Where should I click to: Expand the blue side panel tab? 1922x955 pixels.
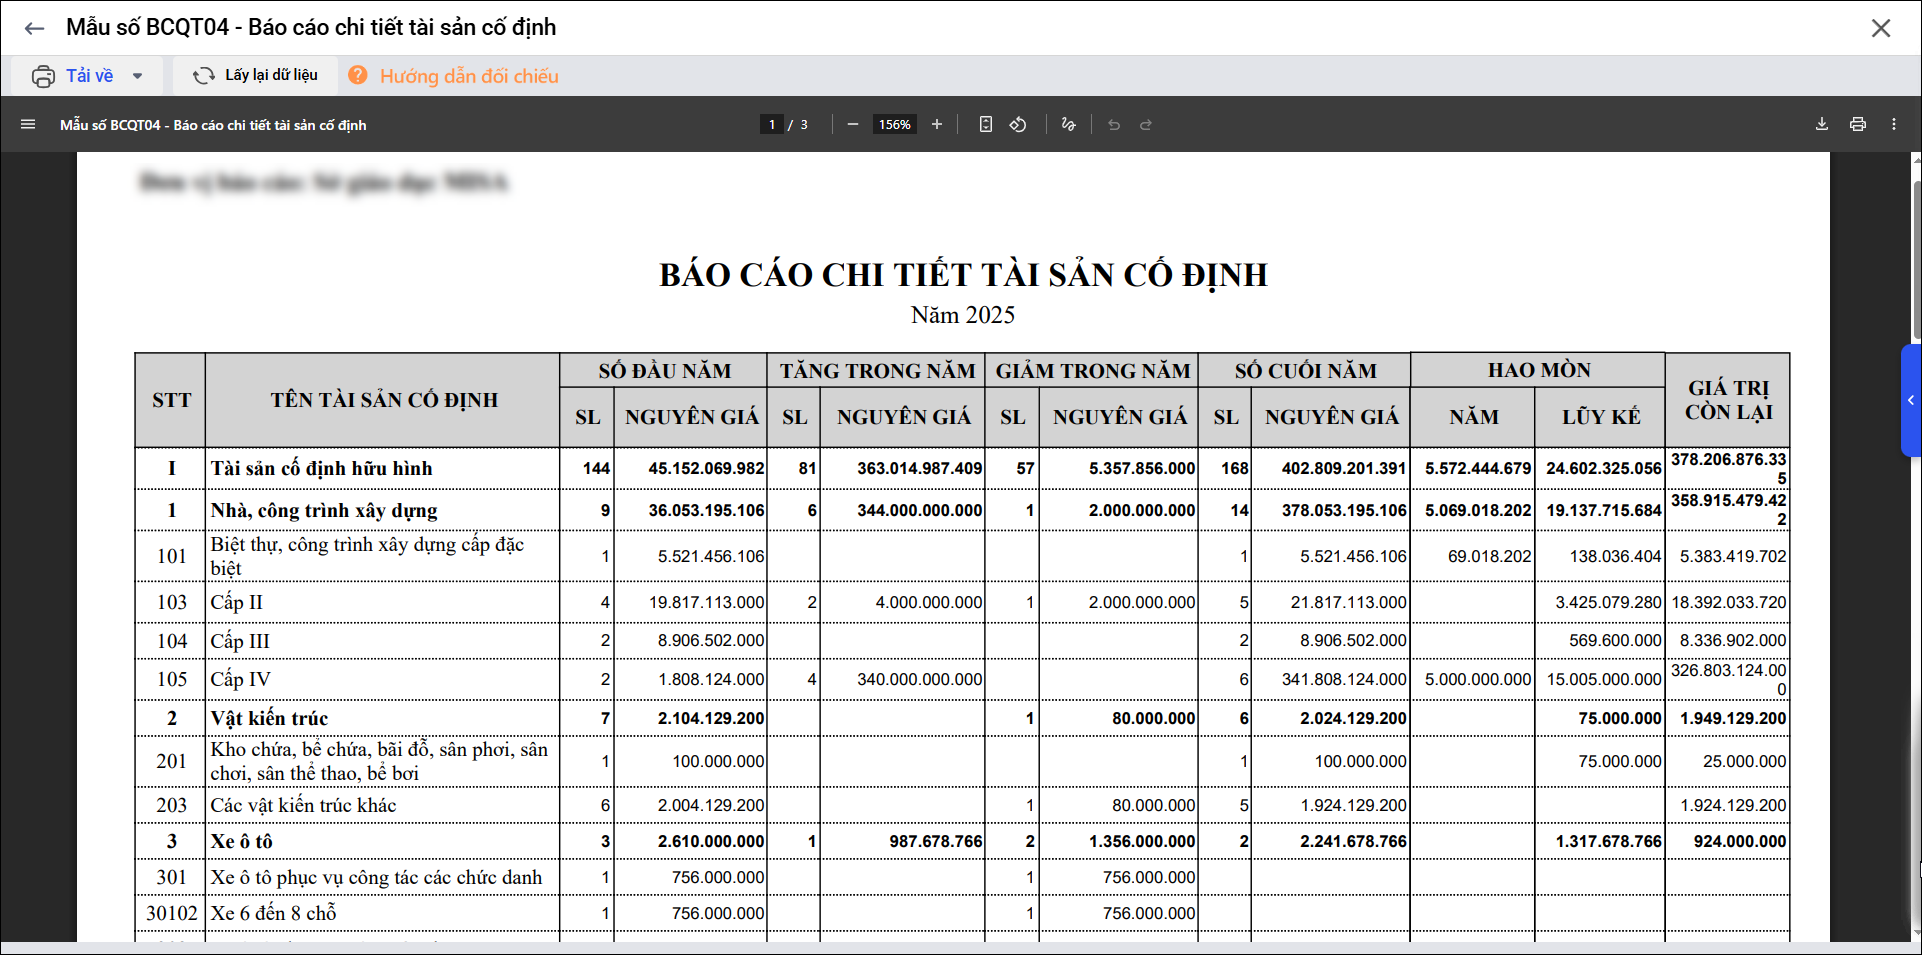(1911, 400)
